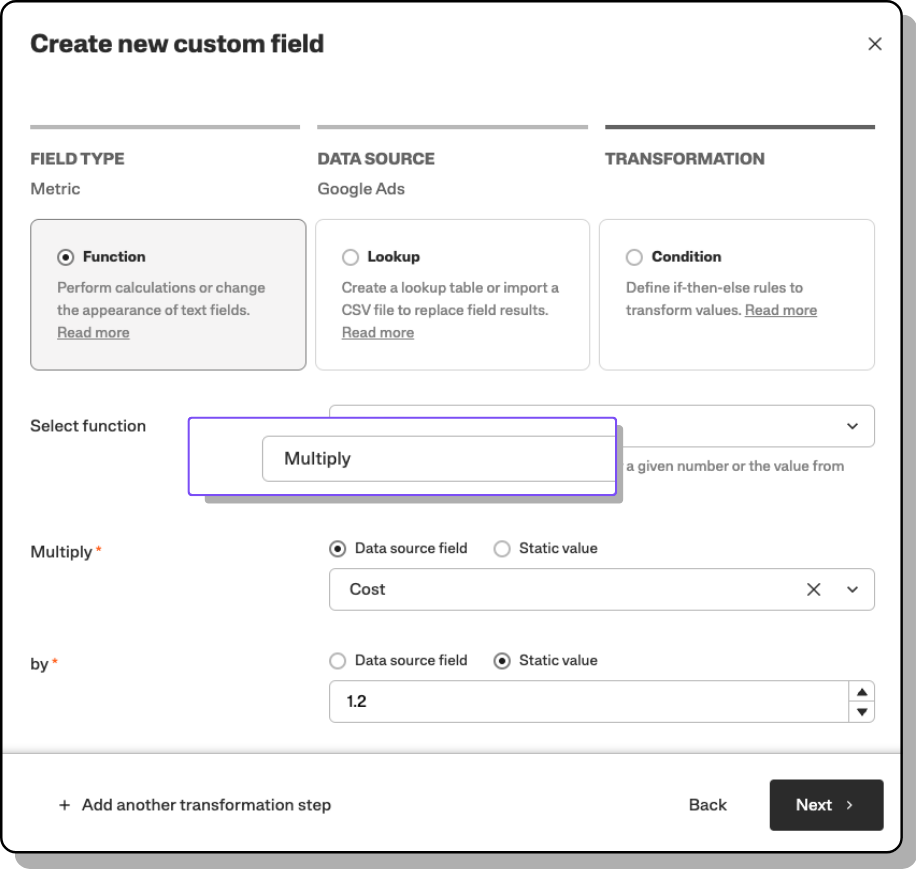
Task: Select the Function transformation option
Action: (67, 257)
